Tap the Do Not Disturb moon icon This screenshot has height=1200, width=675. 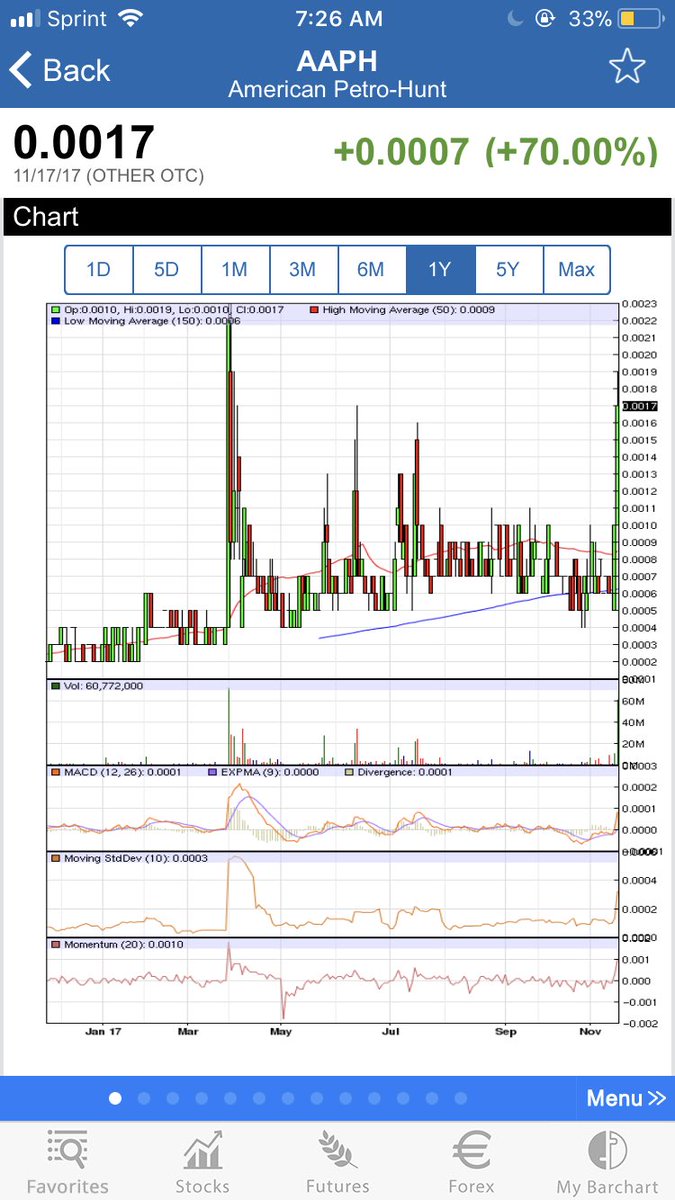[x=514, y=18]
